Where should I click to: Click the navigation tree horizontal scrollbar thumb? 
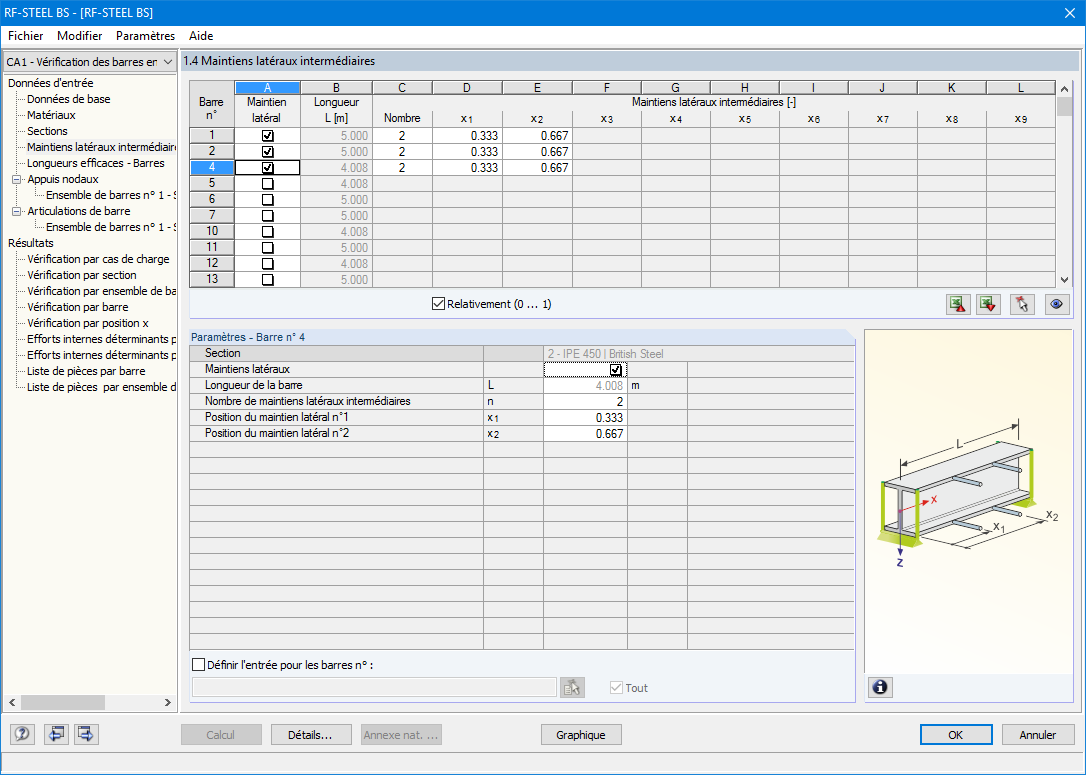[63, 702]
